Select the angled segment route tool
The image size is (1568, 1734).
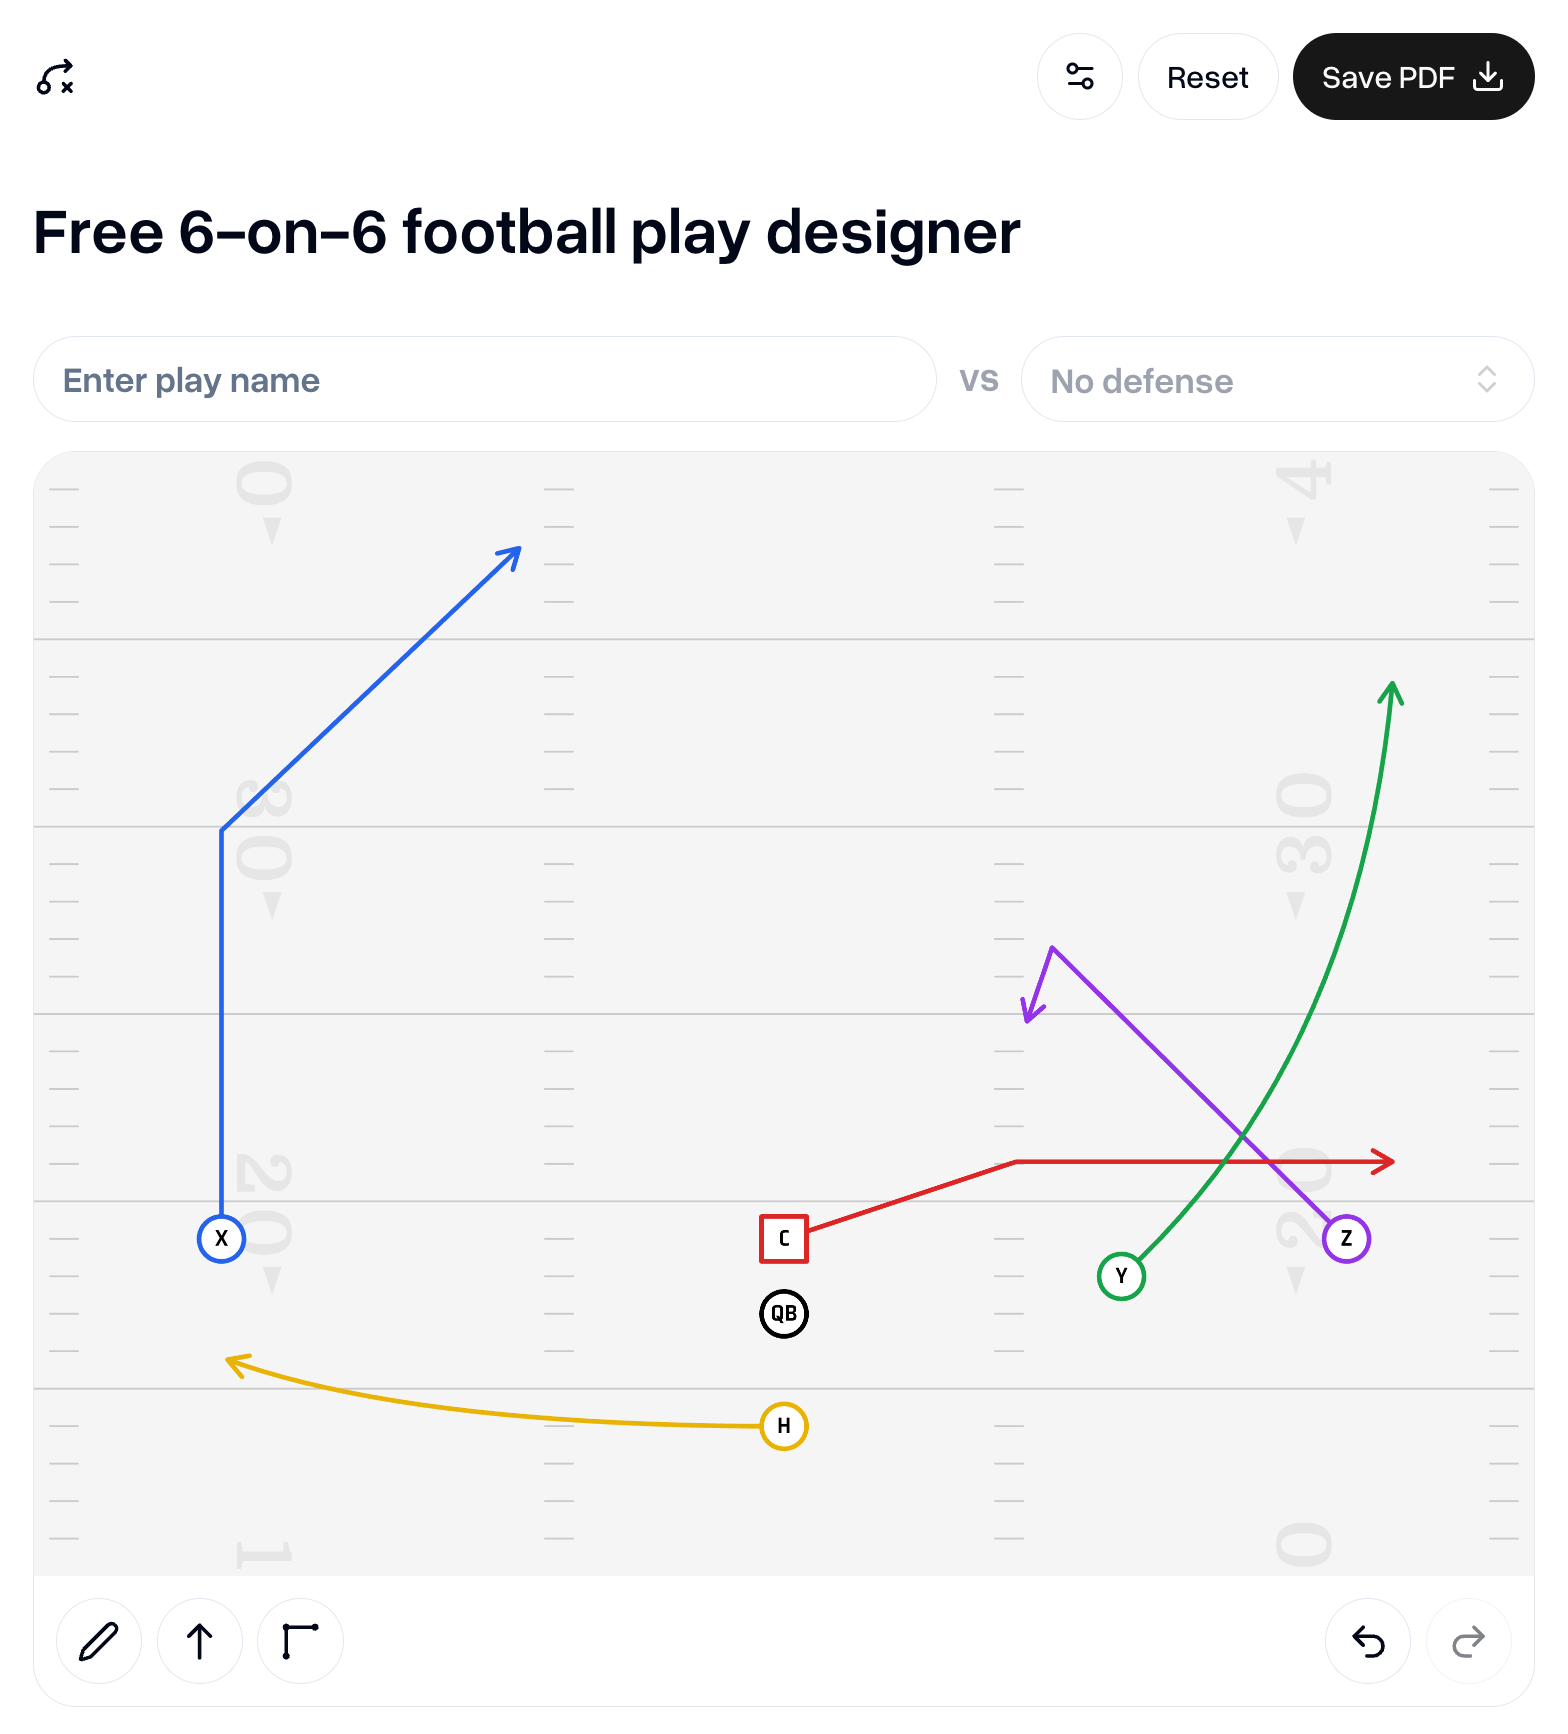[x=299, y=1641]
